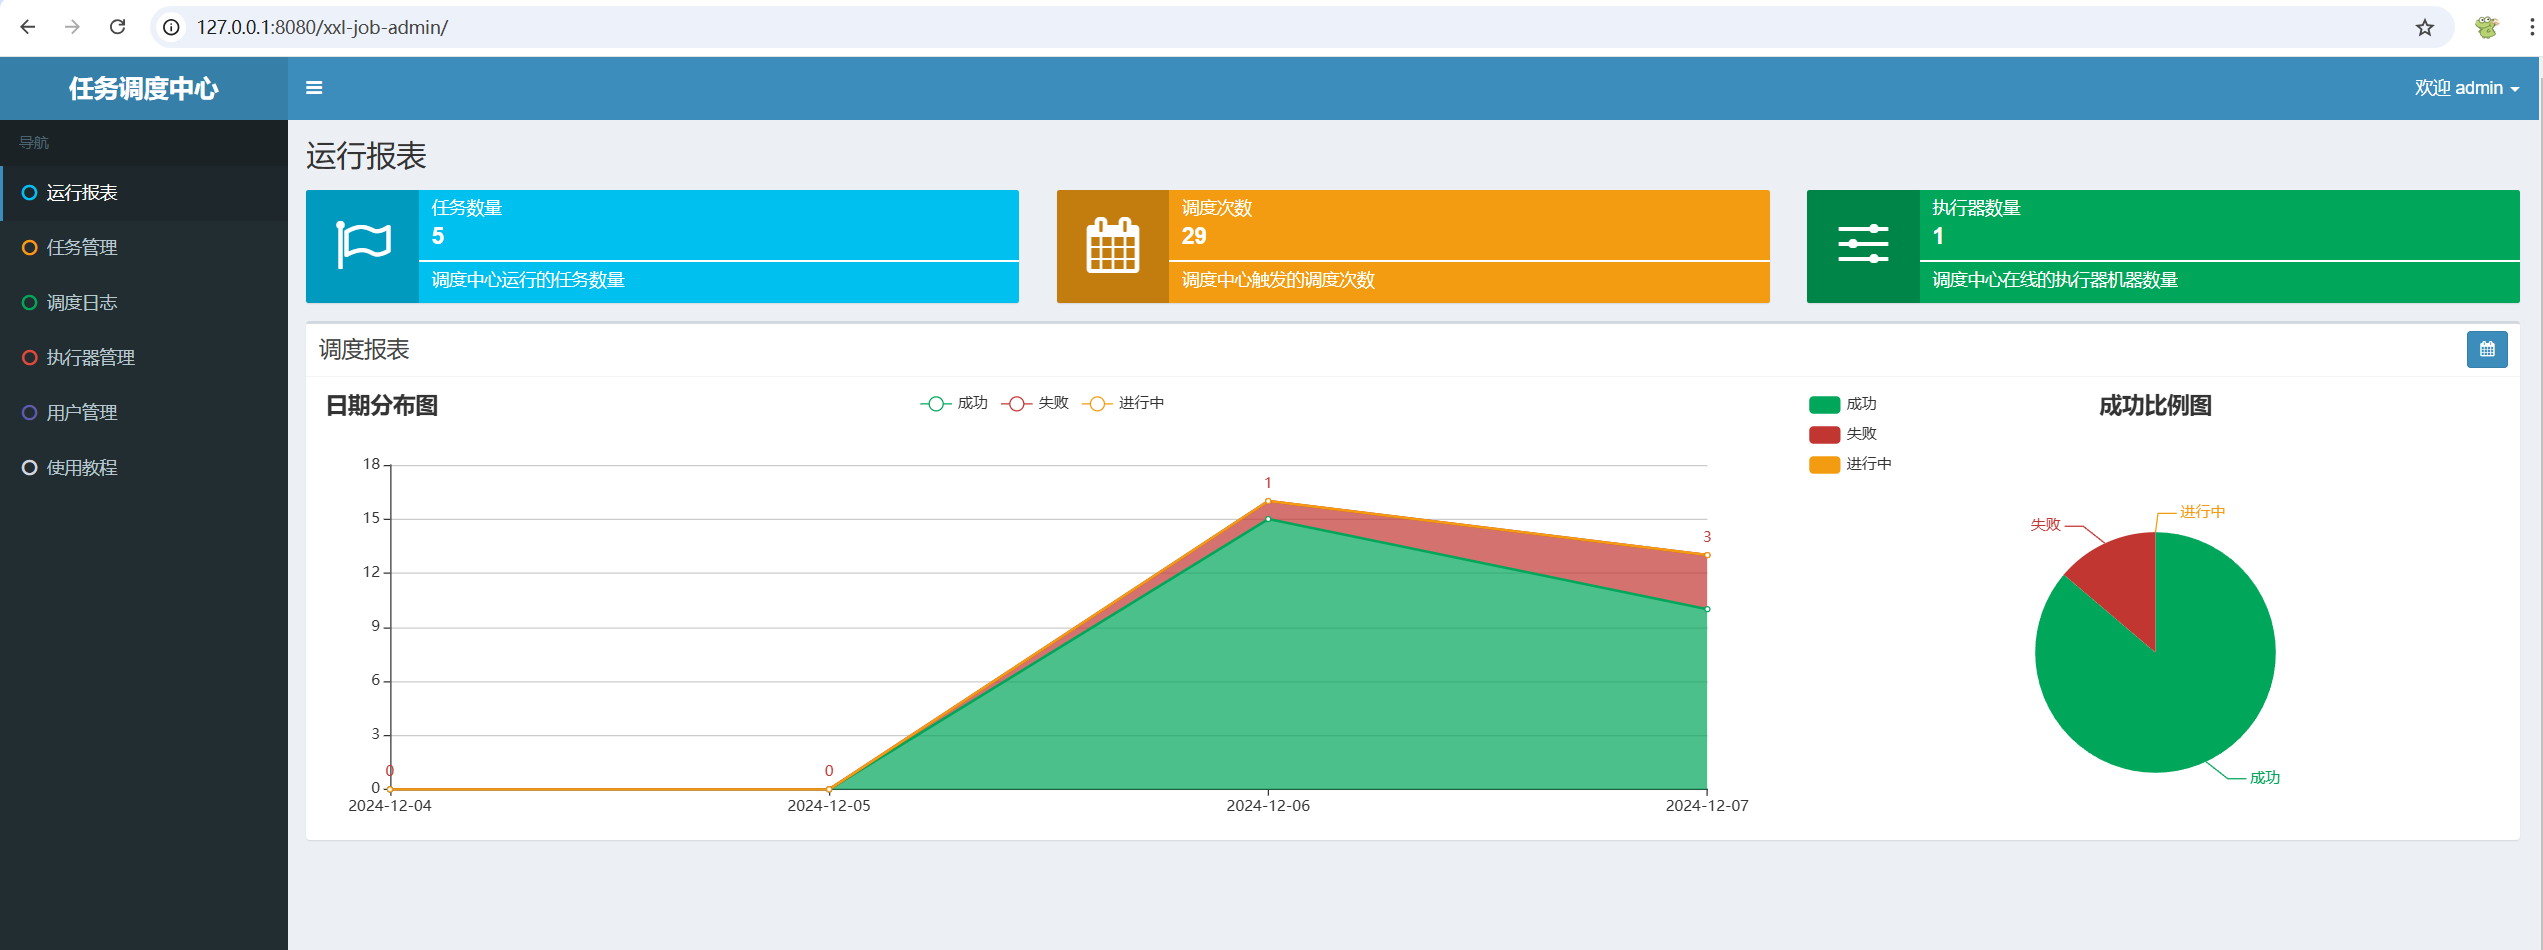Click the 调度中心在线的执行器机器数量 description
Image resolution: width=2543 pixels, height=950 pixels.
2055,280
